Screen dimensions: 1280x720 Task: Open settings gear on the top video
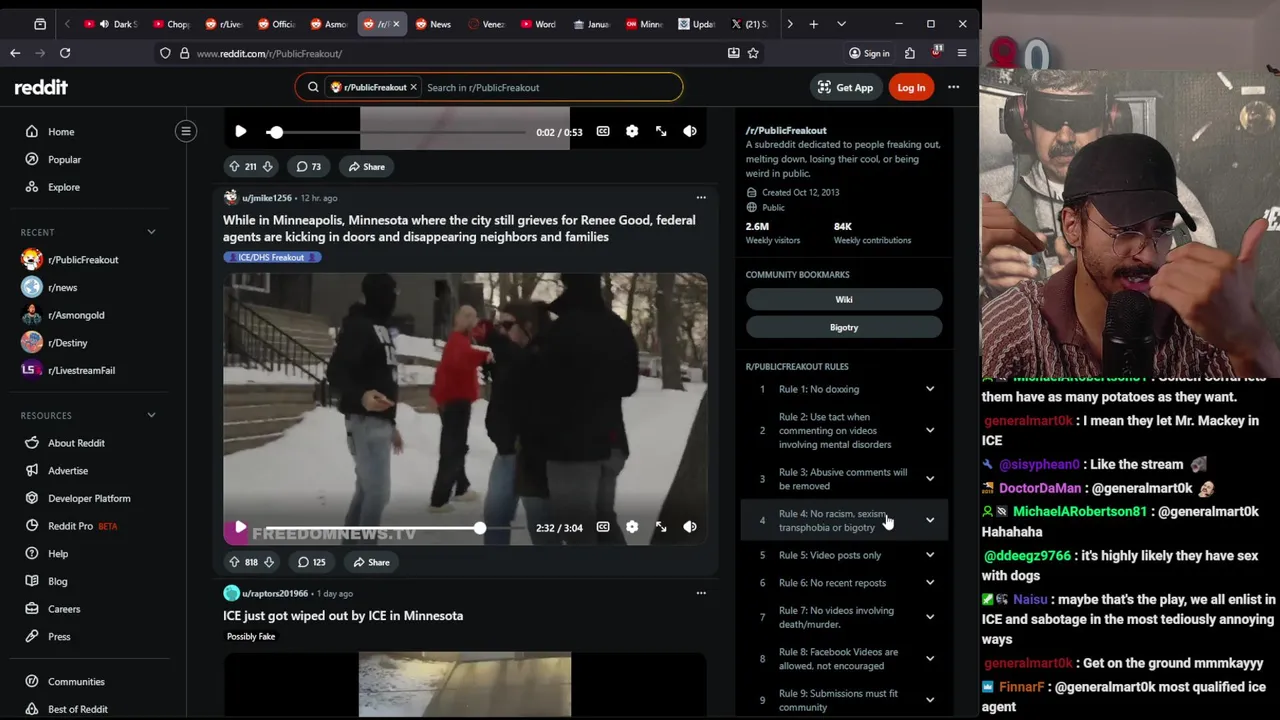tap(632, 131)
